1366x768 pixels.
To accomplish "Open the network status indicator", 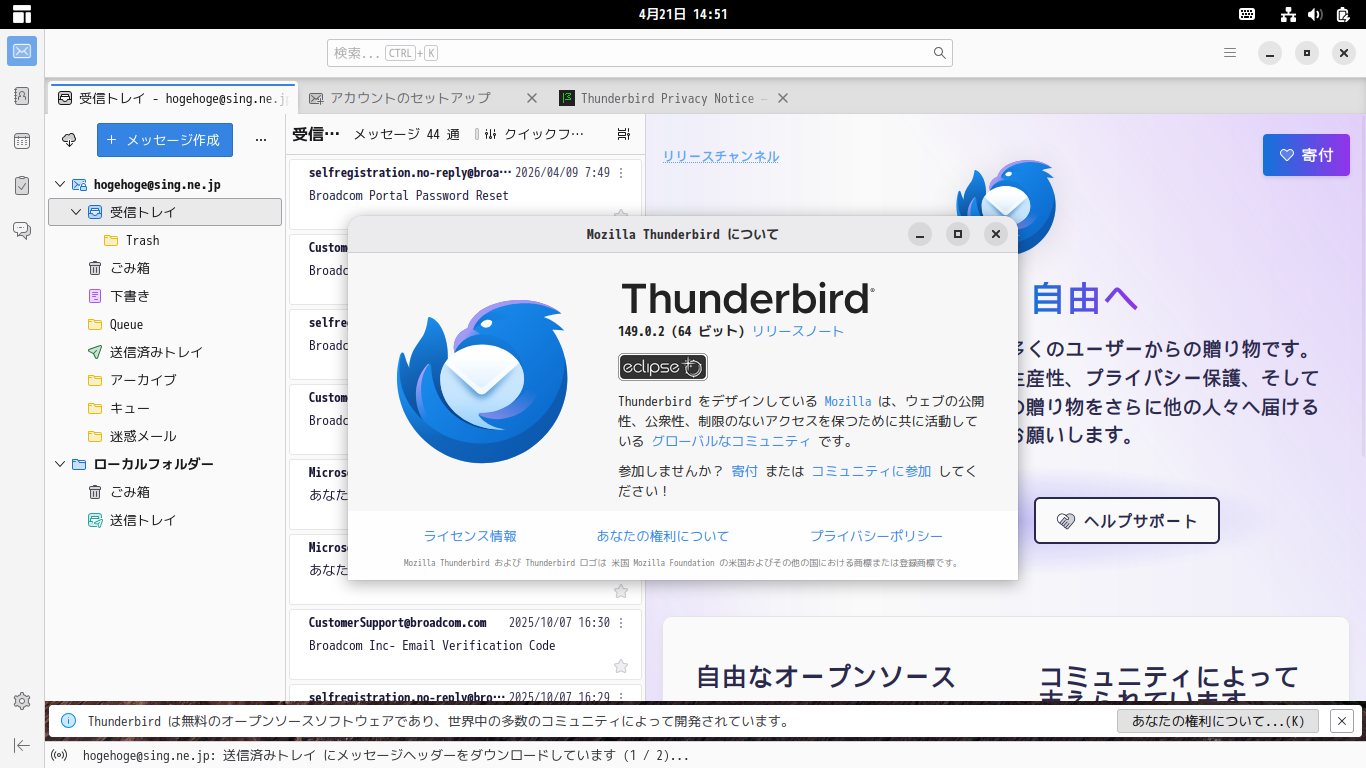I will click(1289, 14).
